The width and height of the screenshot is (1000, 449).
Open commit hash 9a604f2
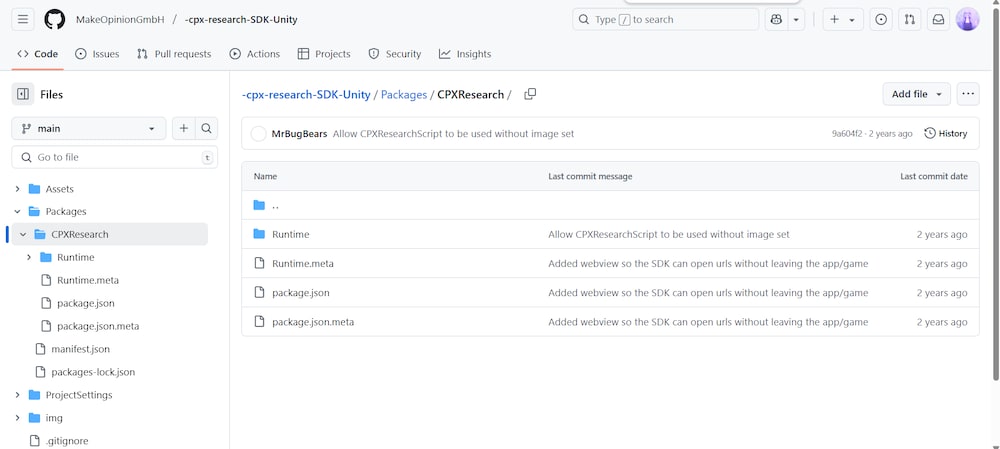pyautogui.click(x=847, y=134)
